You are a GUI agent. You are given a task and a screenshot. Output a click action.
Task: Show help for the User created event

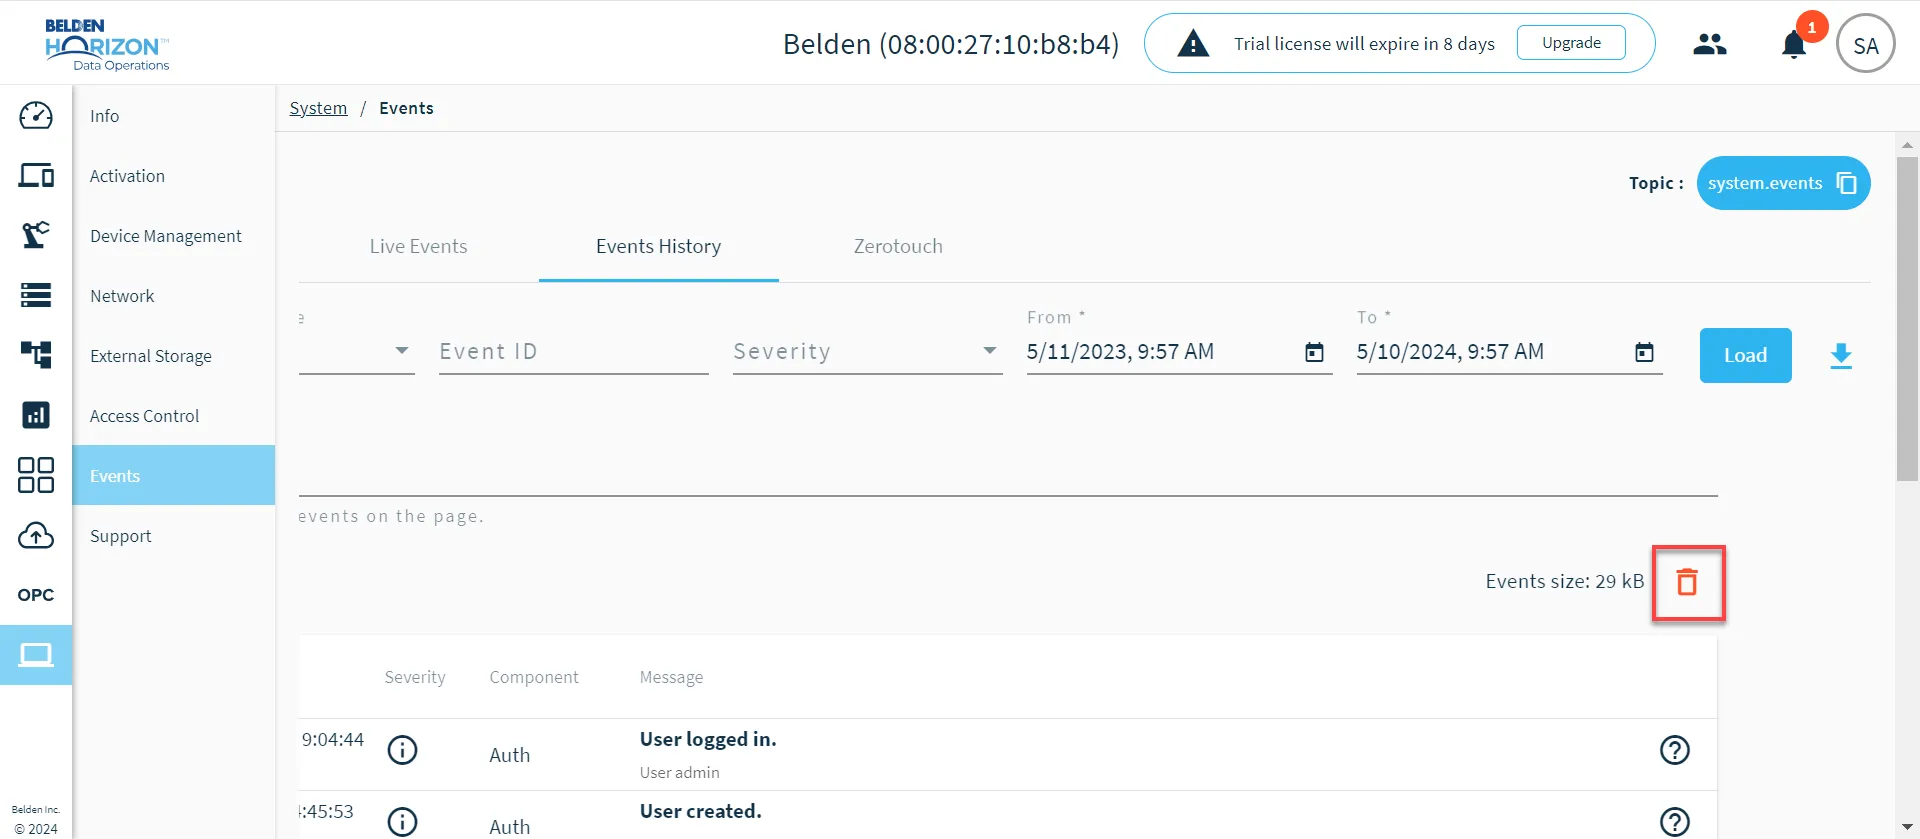click(1675, 822)
